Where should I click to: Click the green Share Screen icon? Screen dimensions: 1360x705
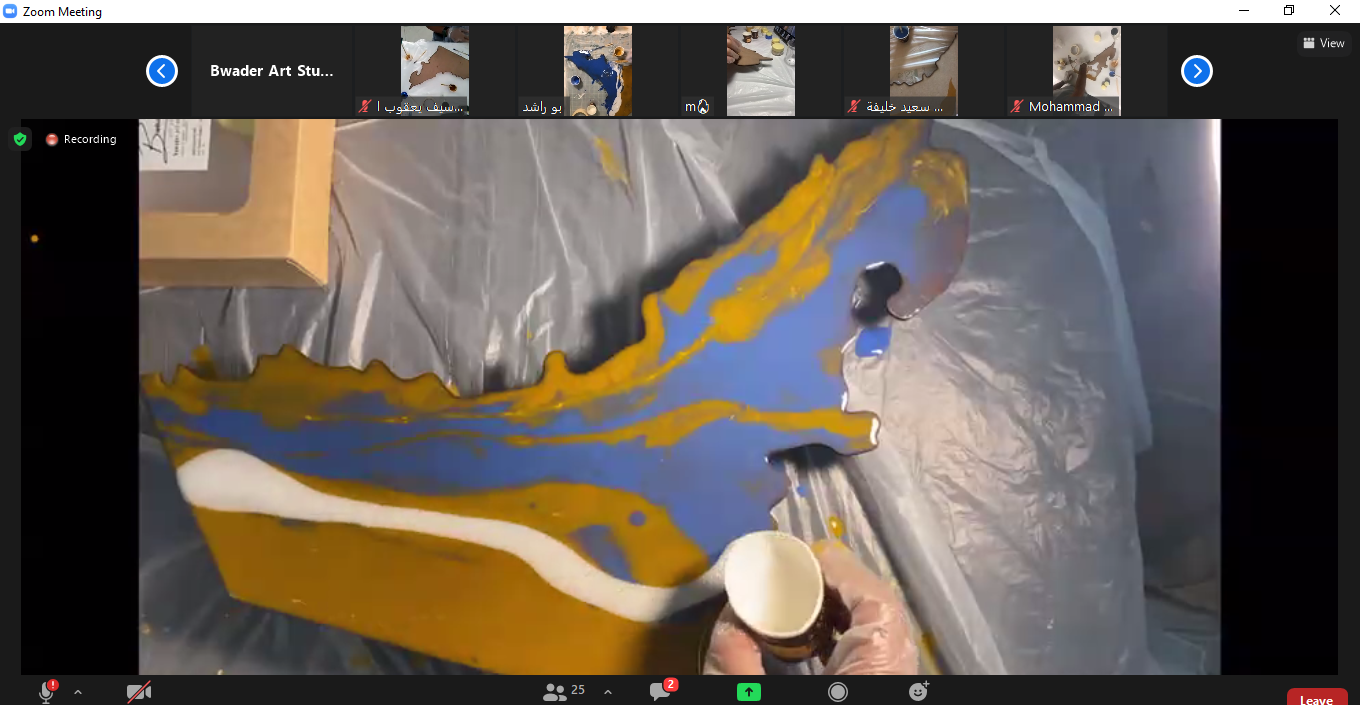tap(749, 691)
